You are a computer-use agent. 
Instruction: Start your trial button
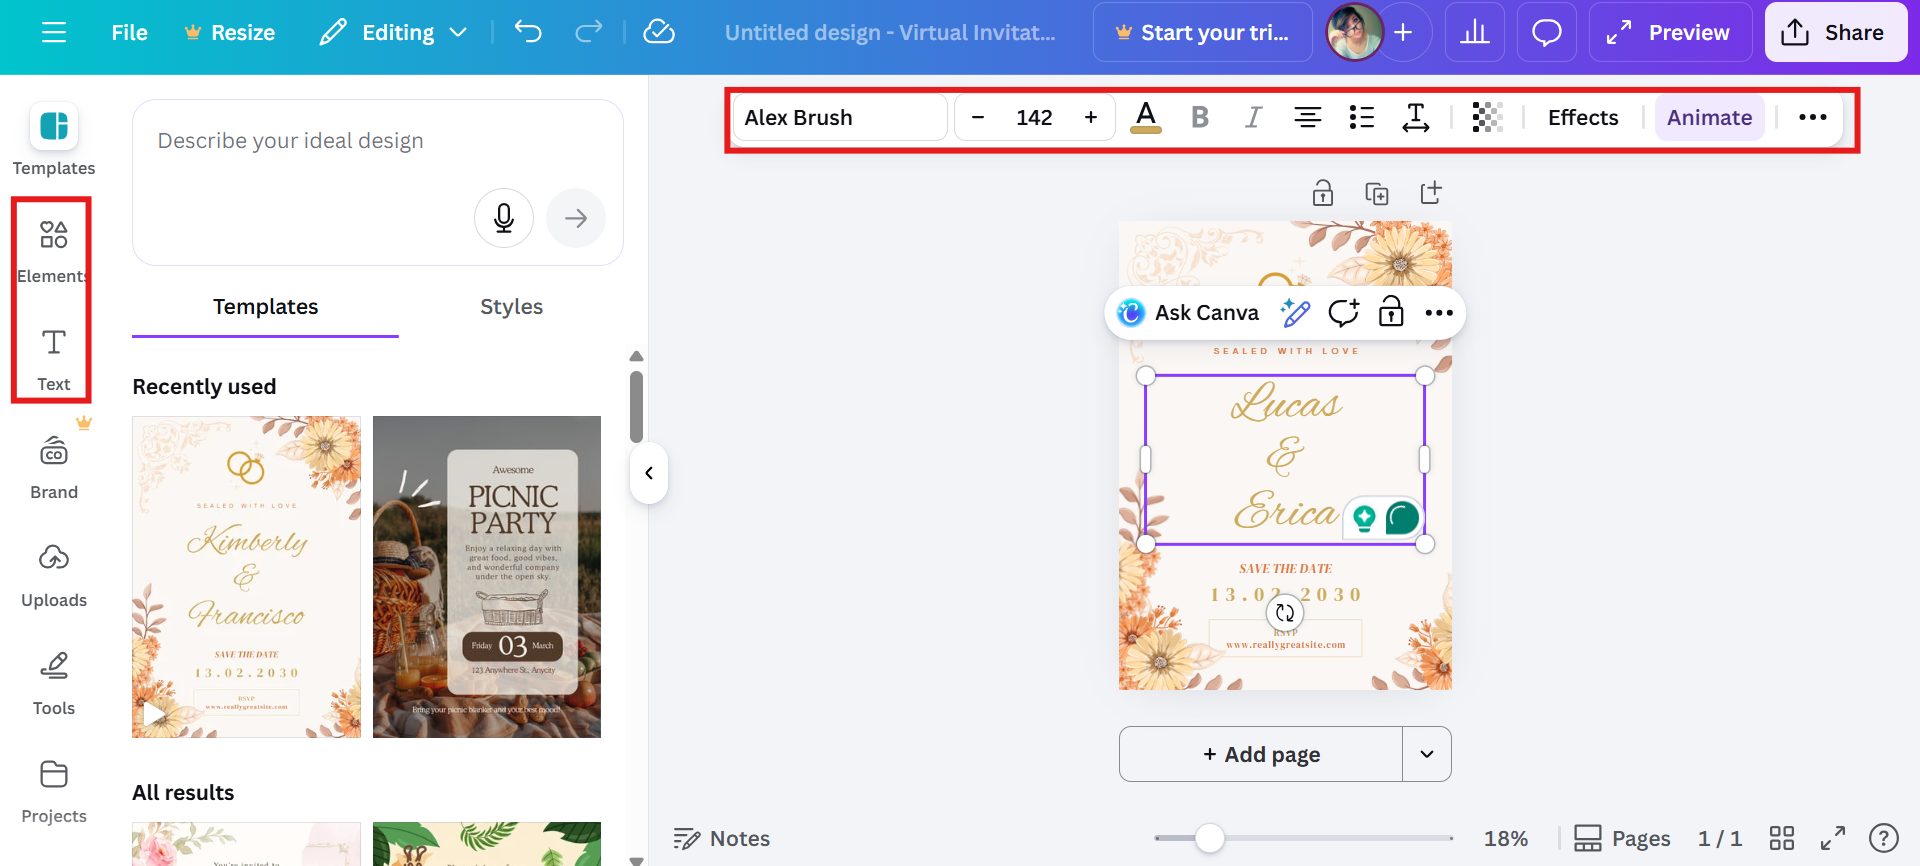[1202, 32]
